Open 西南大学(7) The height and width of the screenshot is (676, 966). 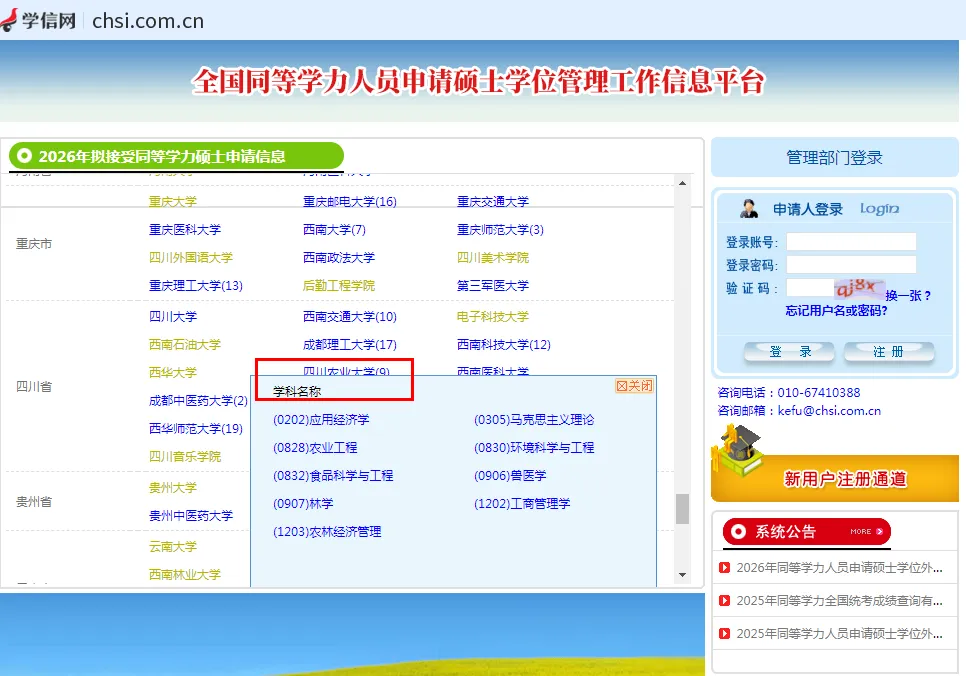[x=335, y=229]
